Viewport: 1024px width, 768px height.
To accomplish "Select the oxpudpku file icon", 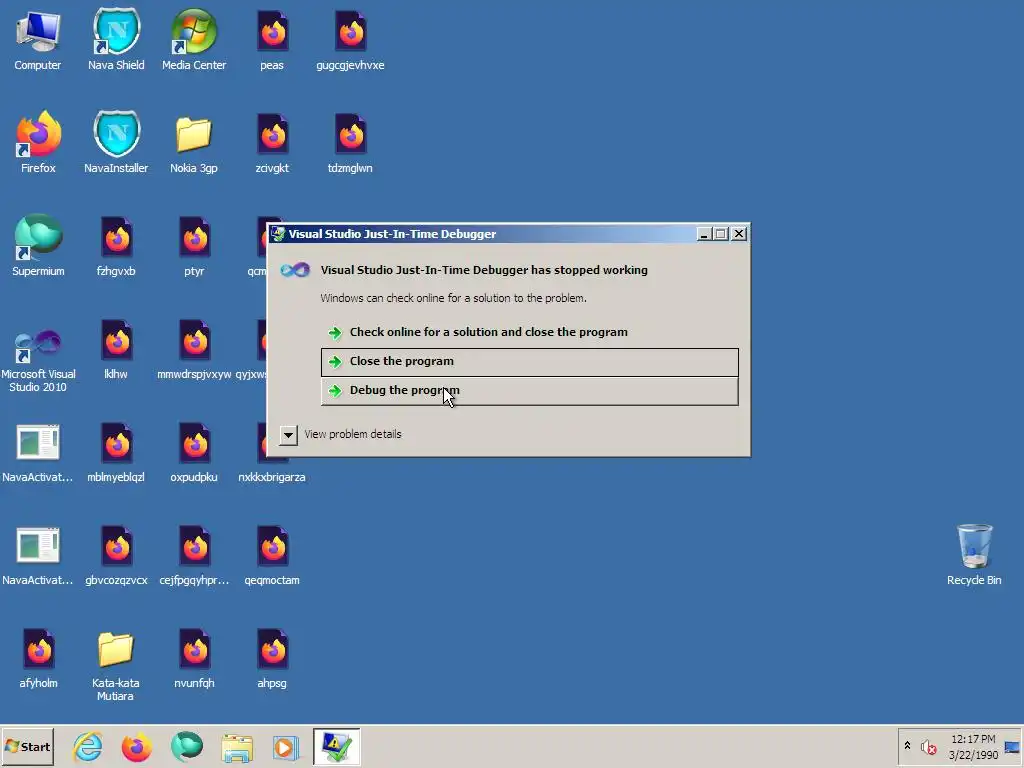I will [x=194, y=453].
